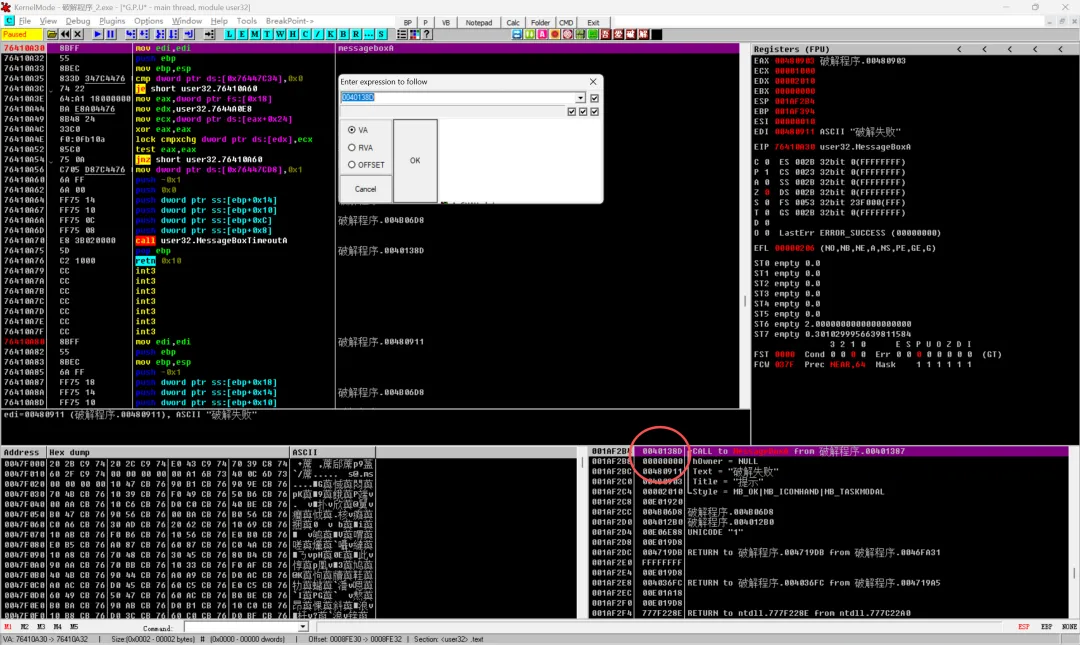Open the CPU window with the C icon
Image resolution: width=1080 pixels, height=645 pixels.
[305, 34]
